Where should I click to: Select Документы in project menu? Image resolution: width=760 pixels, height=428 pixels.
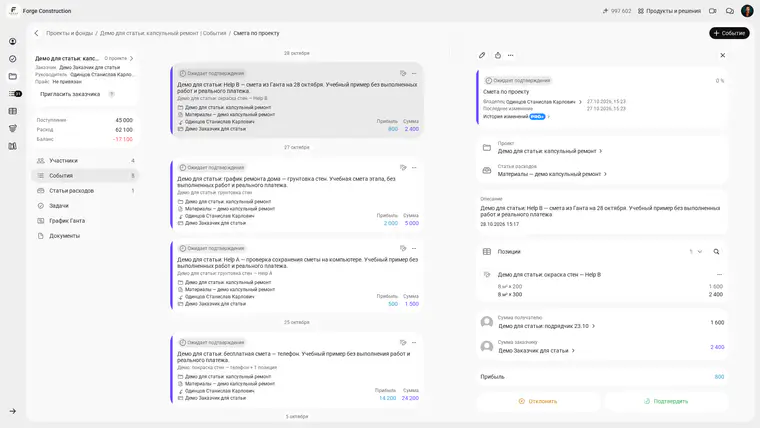point(85,236)
